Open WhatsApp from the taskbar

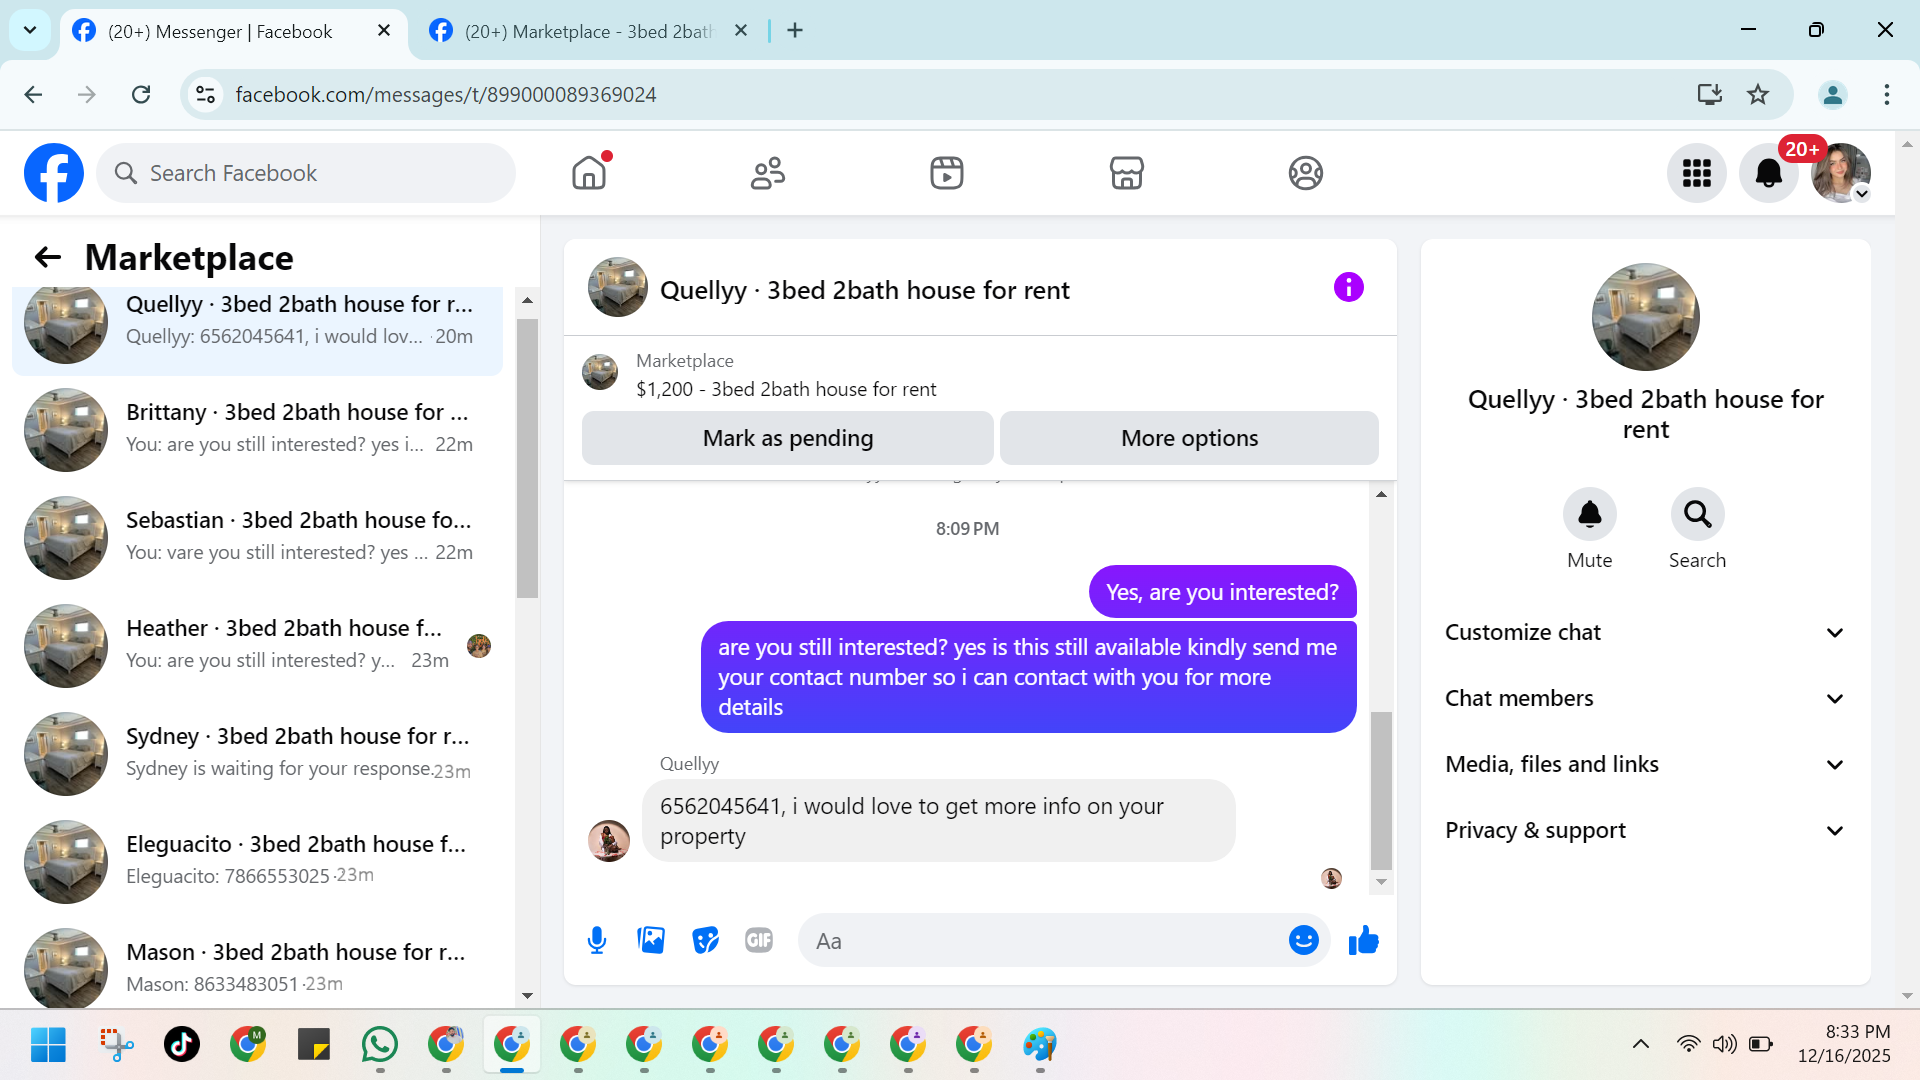(x=380, y=1045)
